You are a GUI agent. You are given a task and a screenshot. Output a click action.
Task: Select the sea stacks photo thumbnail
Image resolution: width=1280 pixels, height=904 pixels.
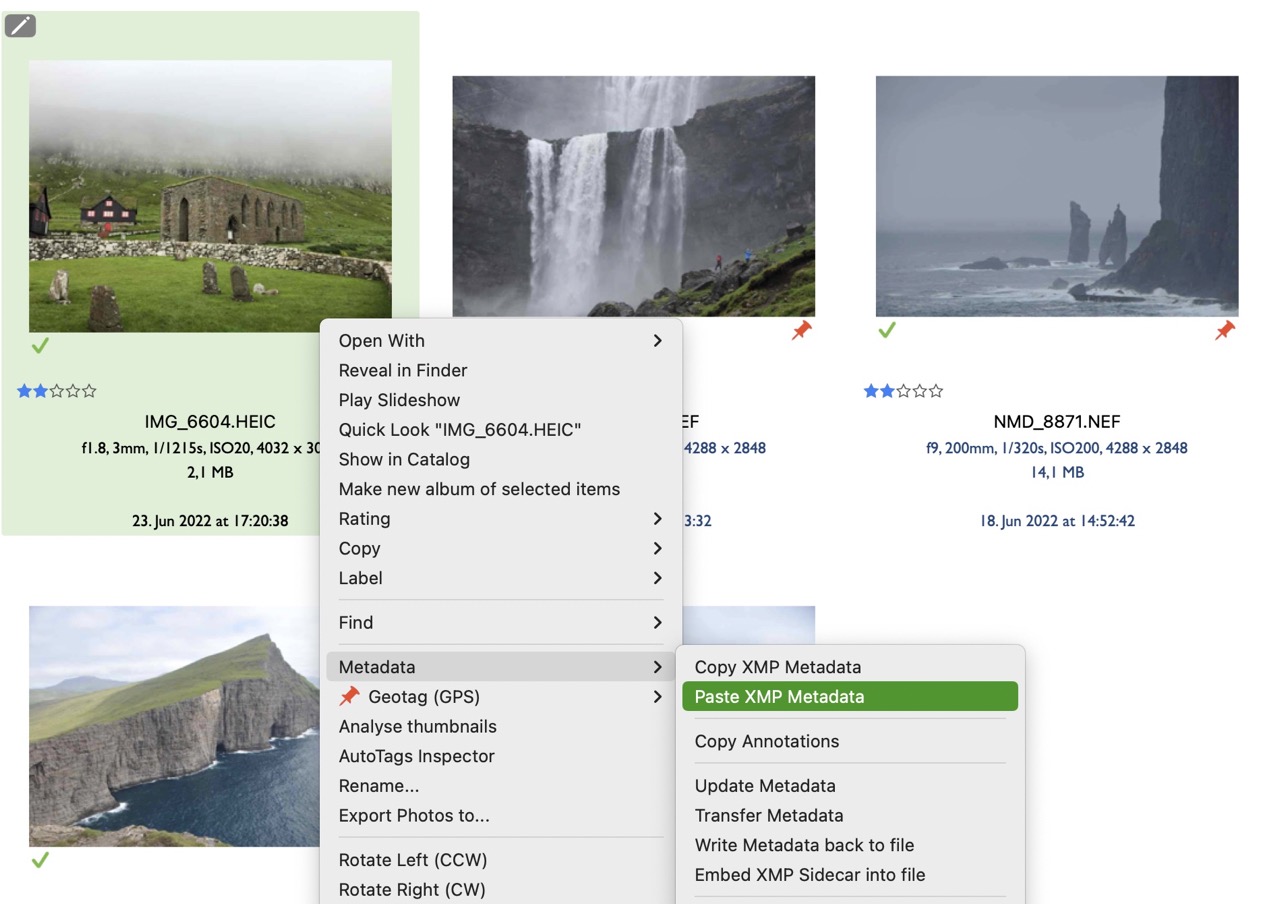click(1056, 196)
